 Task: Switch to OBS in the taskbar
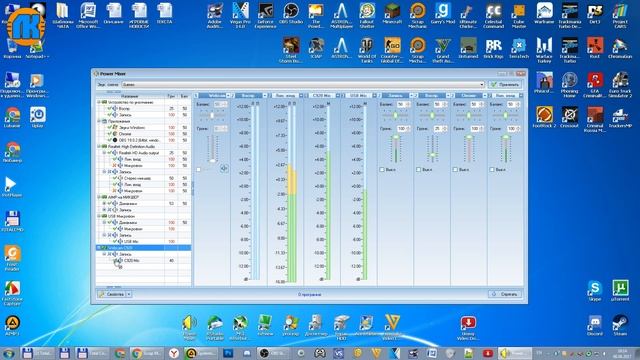point(274,353)
